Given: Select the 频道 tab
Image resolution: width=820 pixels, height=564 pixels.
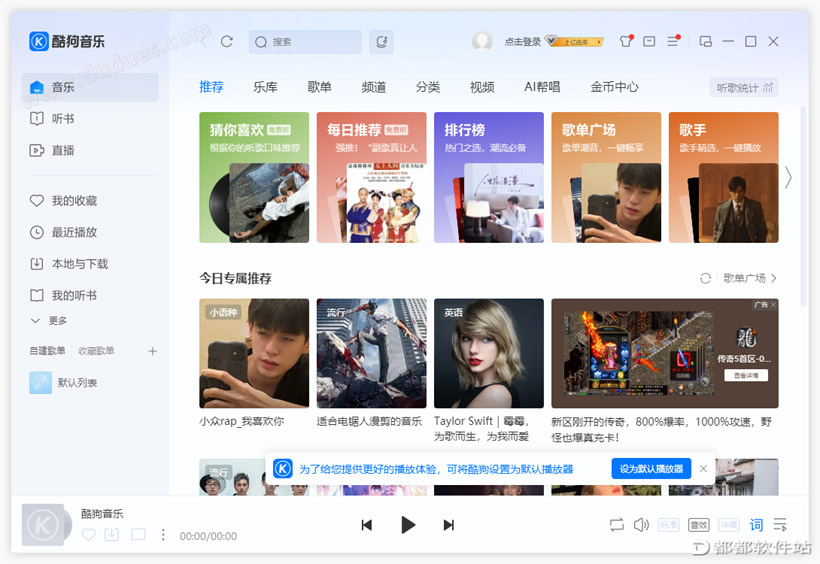Looking at the screenshot, I should [373, 87].
